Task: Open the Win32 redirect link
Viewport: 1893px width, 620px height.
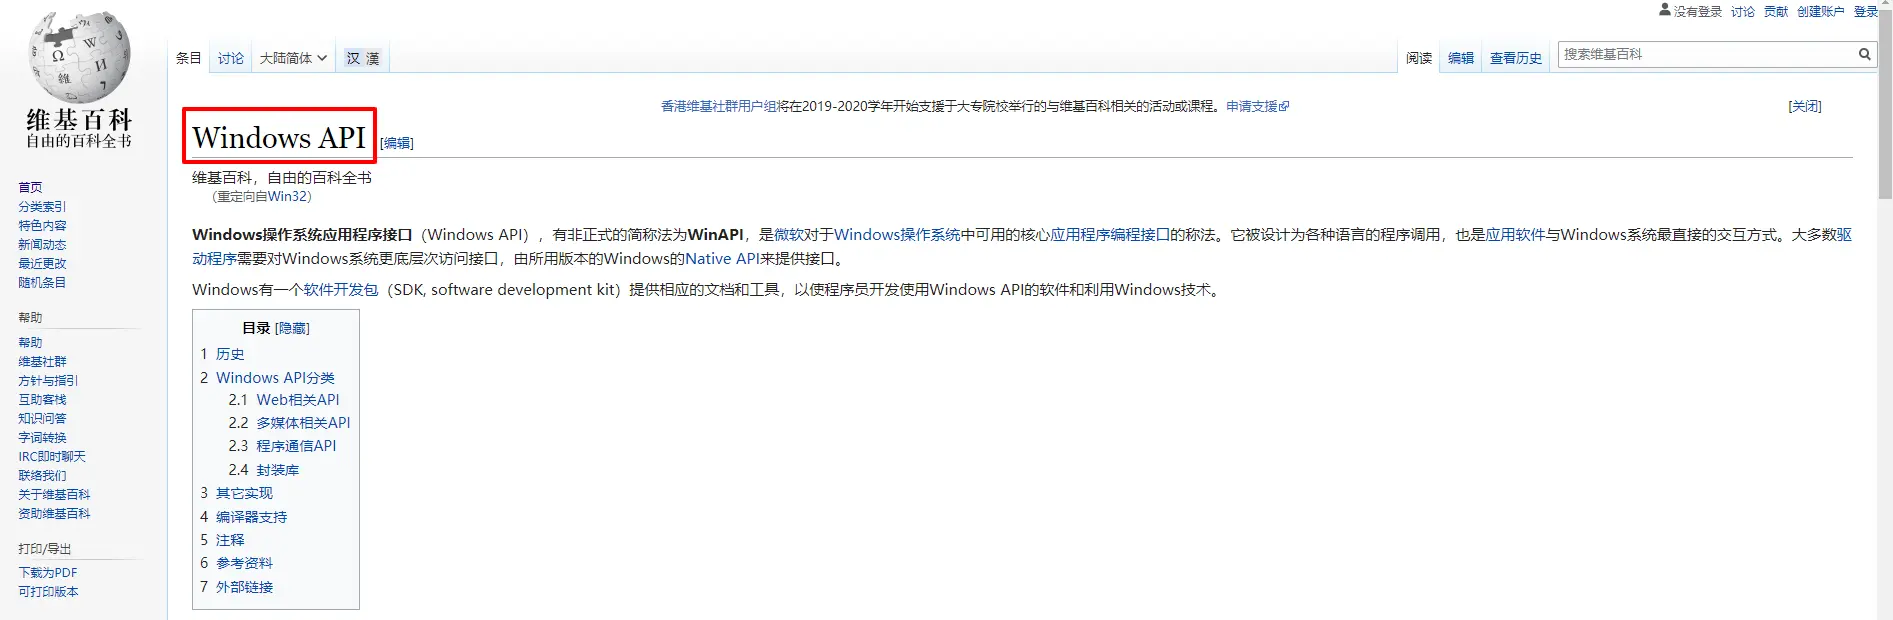Action: click(x=287, y=197)
